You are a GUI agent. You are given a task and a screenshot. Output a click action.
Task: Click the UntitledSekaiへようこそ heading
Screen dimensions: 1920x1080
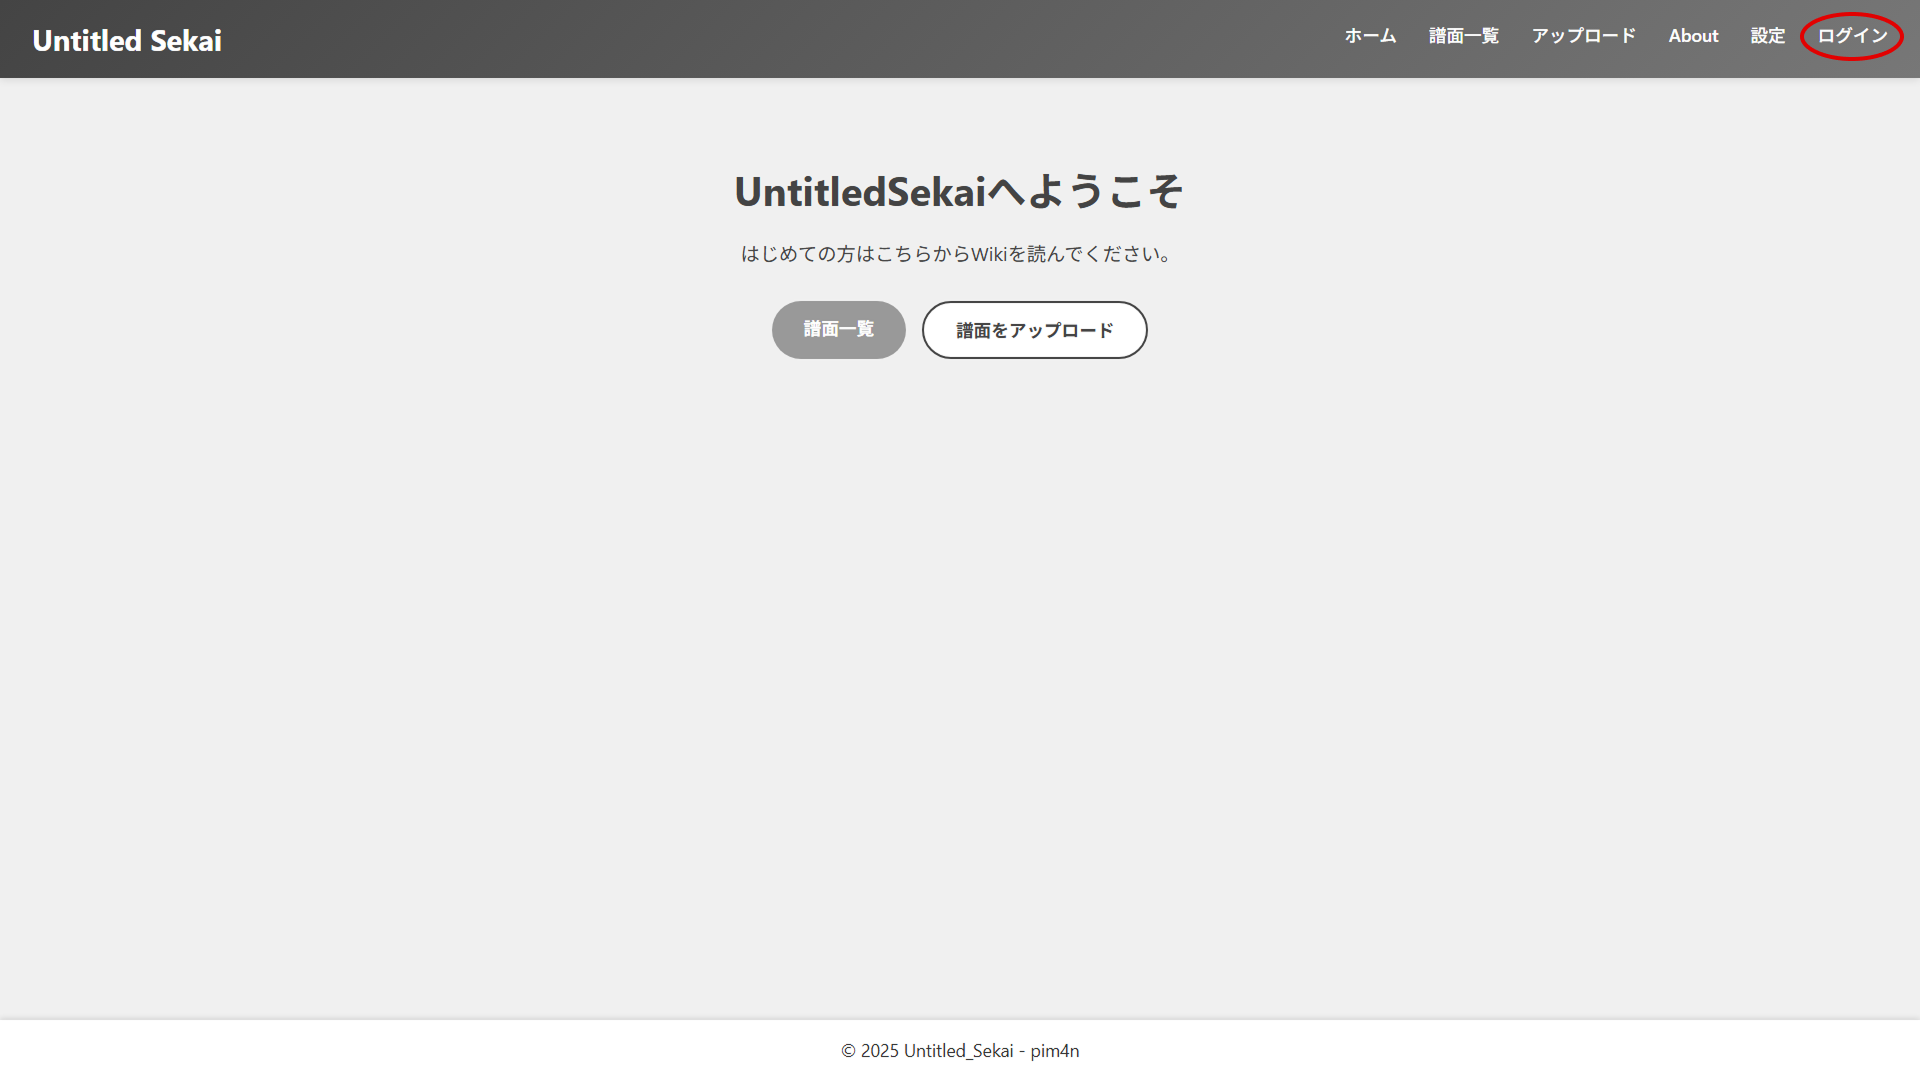[958, 191]
